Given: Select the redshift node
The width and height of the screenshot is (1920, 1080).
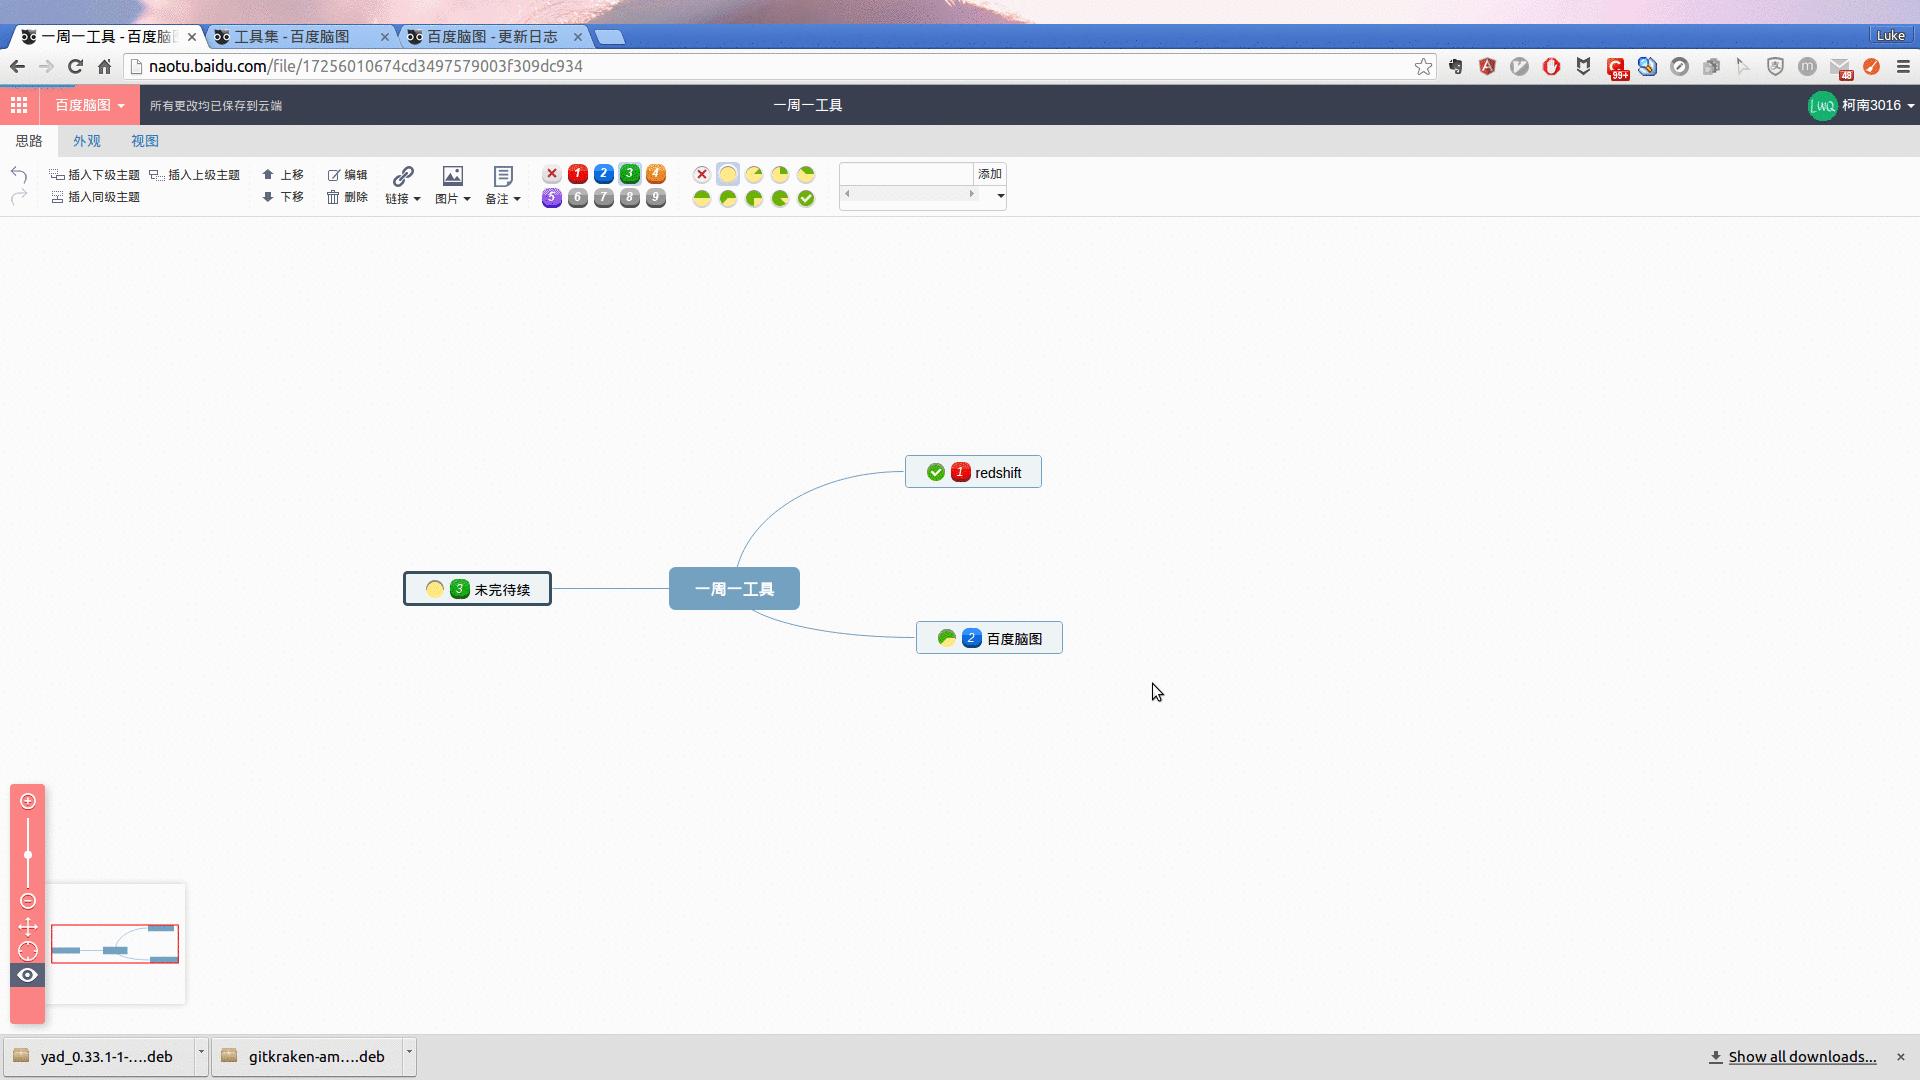Looking at the screenshot, I should (x=997, y=473).
